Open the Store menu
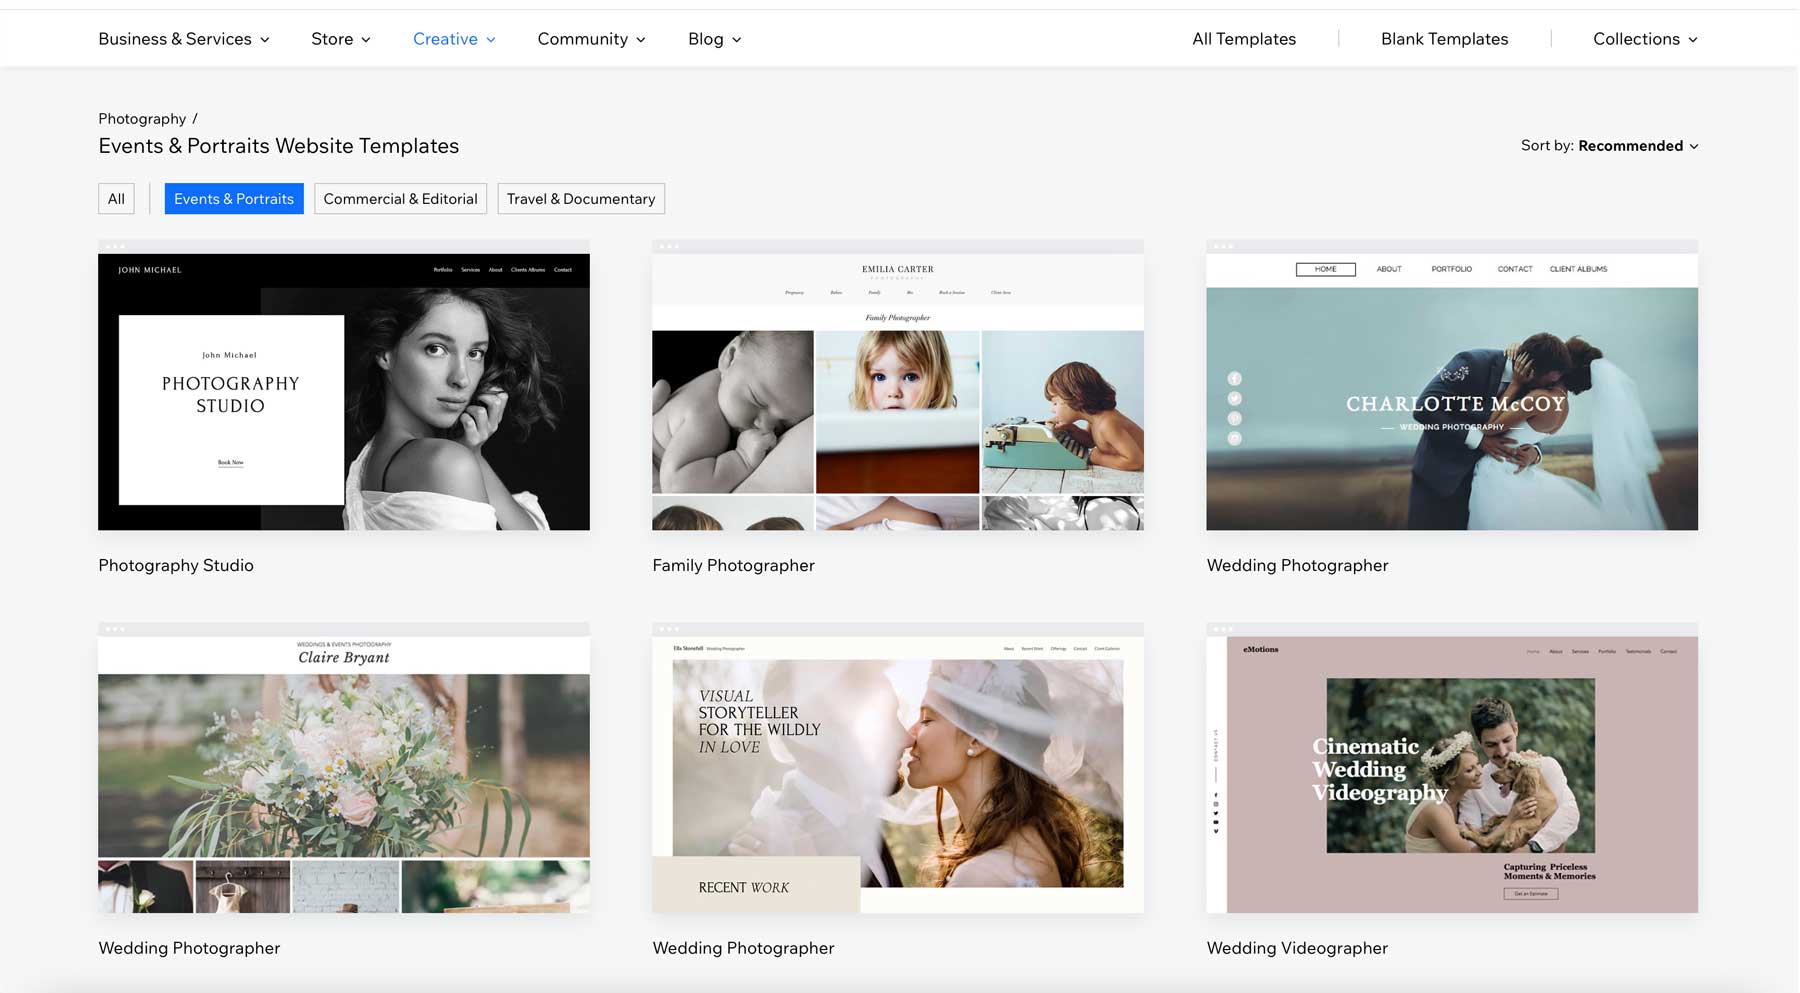 pyautogui.click(x=339, y=38)
